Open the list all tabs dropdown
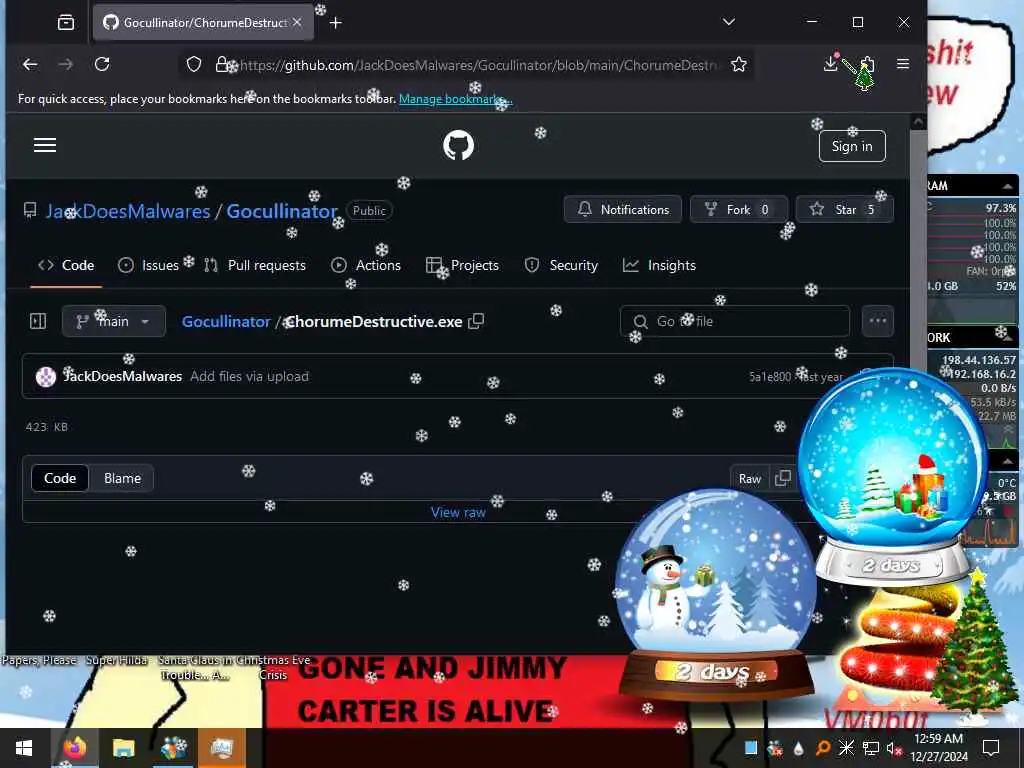 (729, 22)
